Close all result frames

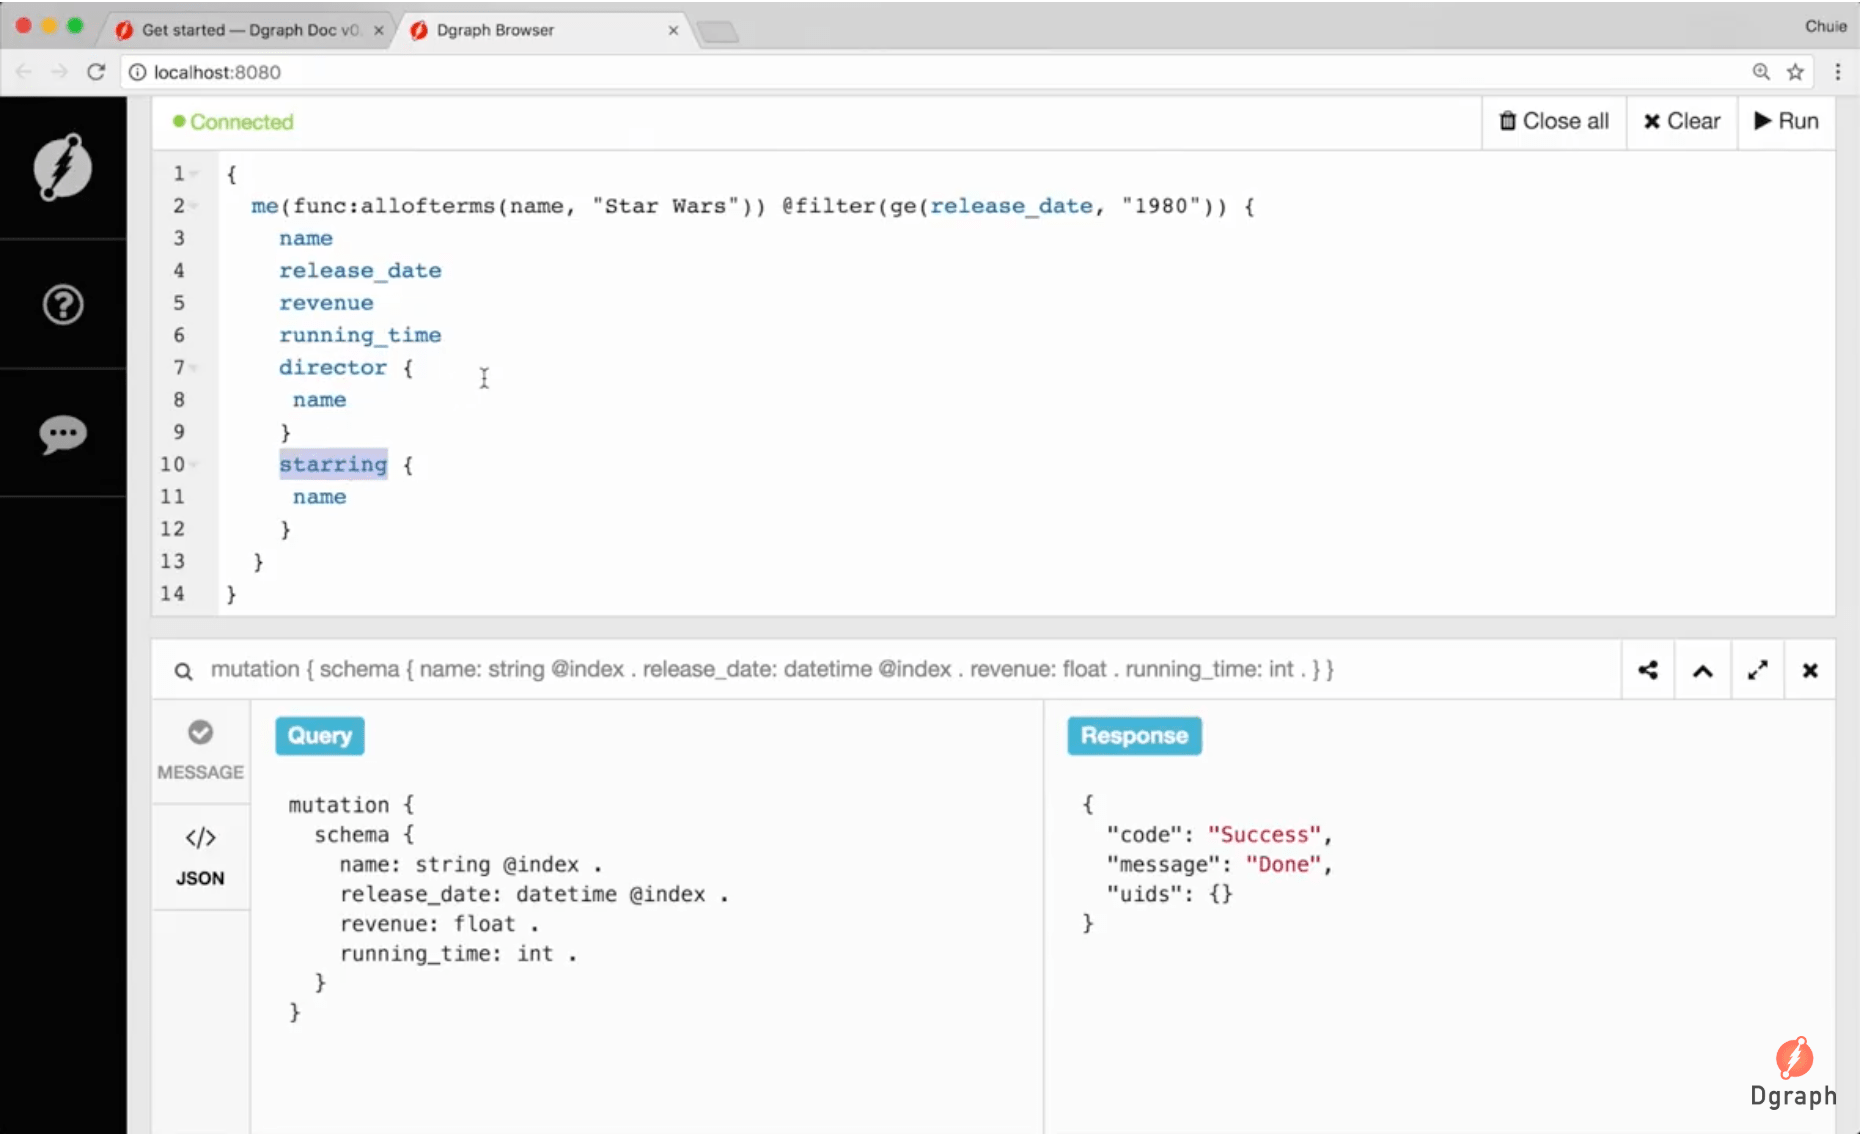pos(1554,121)
